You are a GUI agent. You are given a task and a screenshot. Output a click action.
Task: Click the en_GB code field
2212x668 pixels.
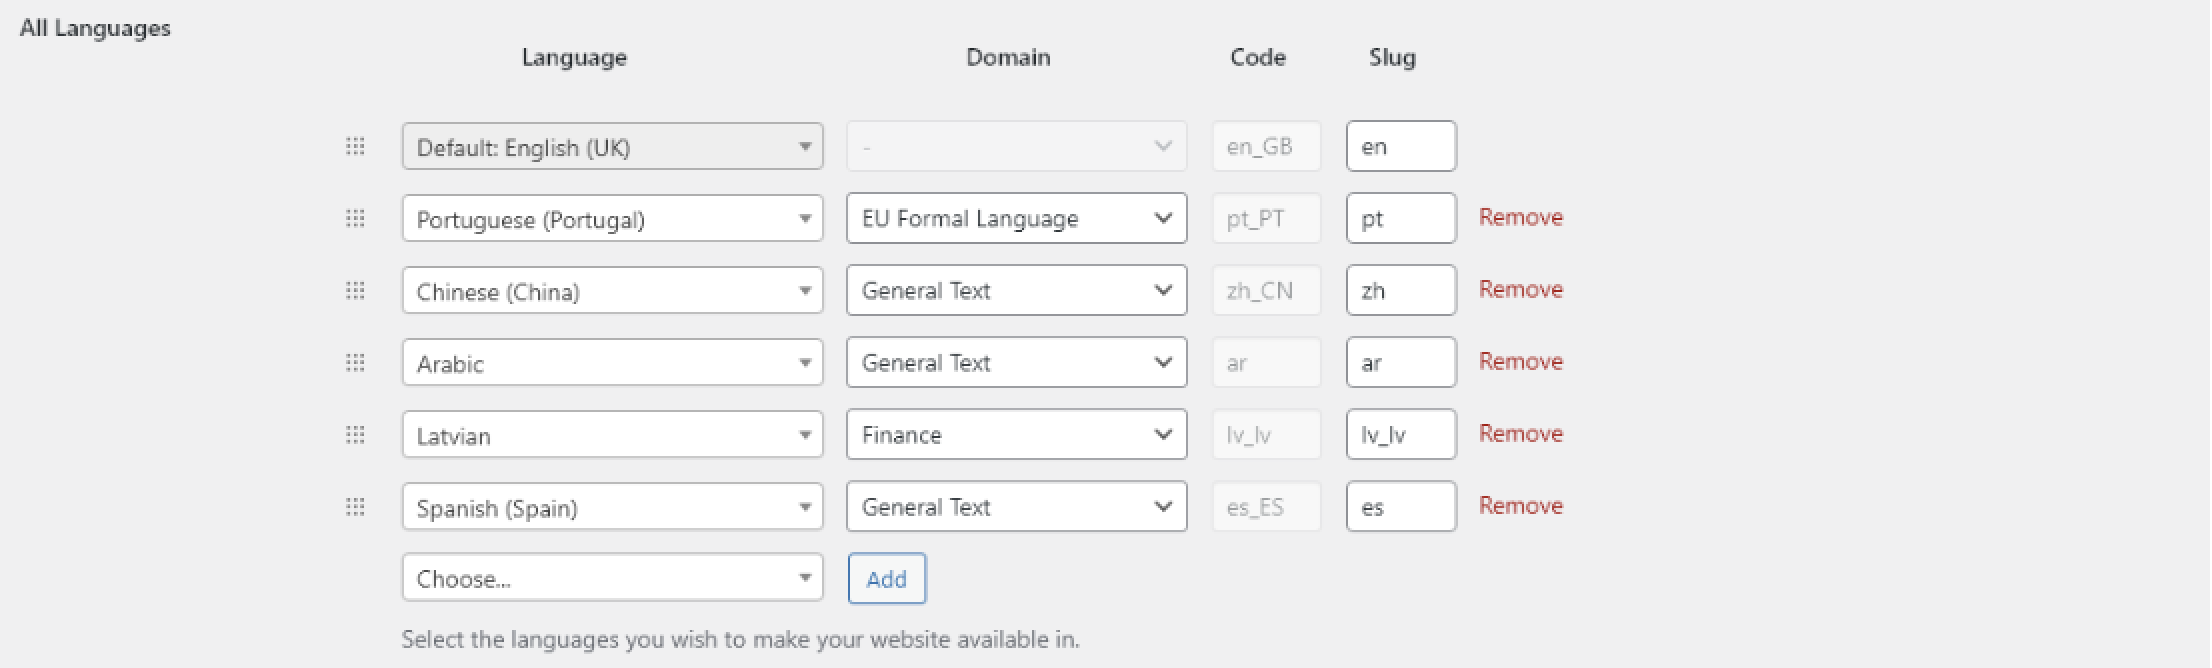coord(1267,146)
